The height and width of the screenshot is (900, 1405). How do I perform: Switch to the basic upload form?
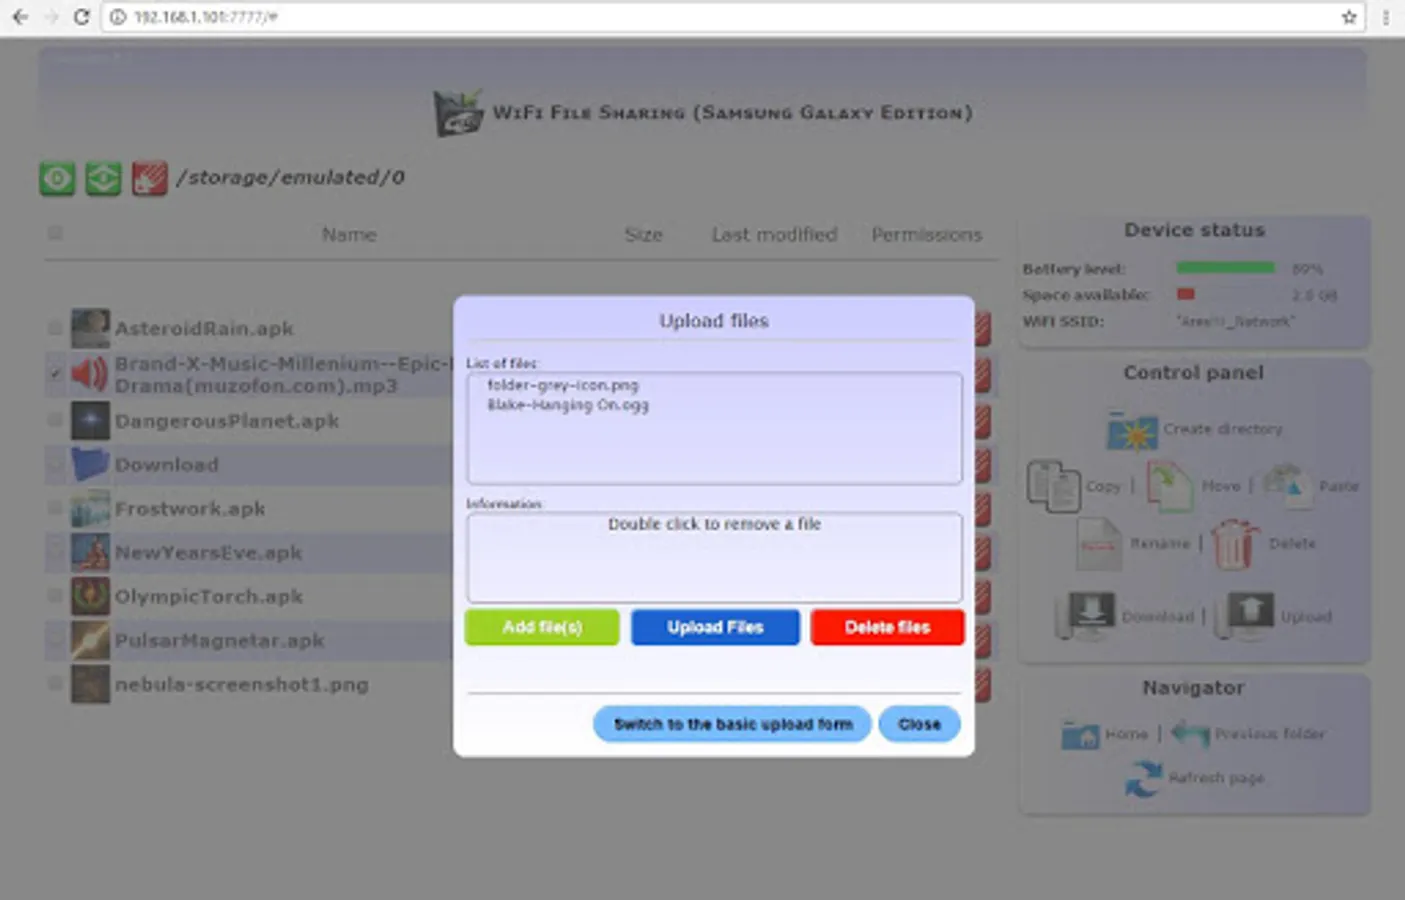tap(732, 724)
